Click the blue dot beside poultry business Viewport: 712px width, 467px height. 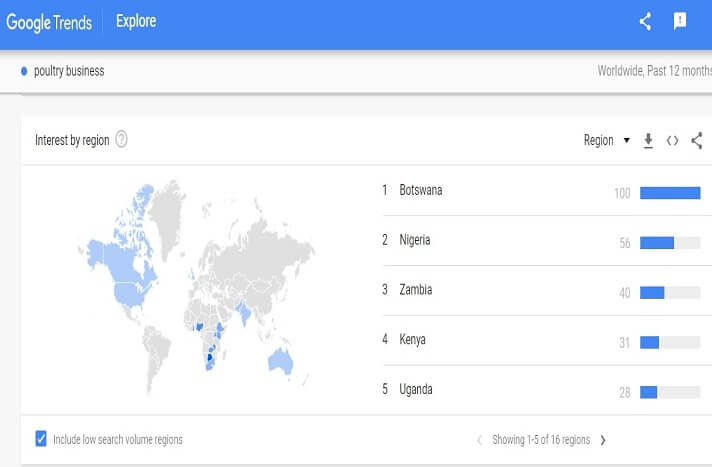click(24, 71)
